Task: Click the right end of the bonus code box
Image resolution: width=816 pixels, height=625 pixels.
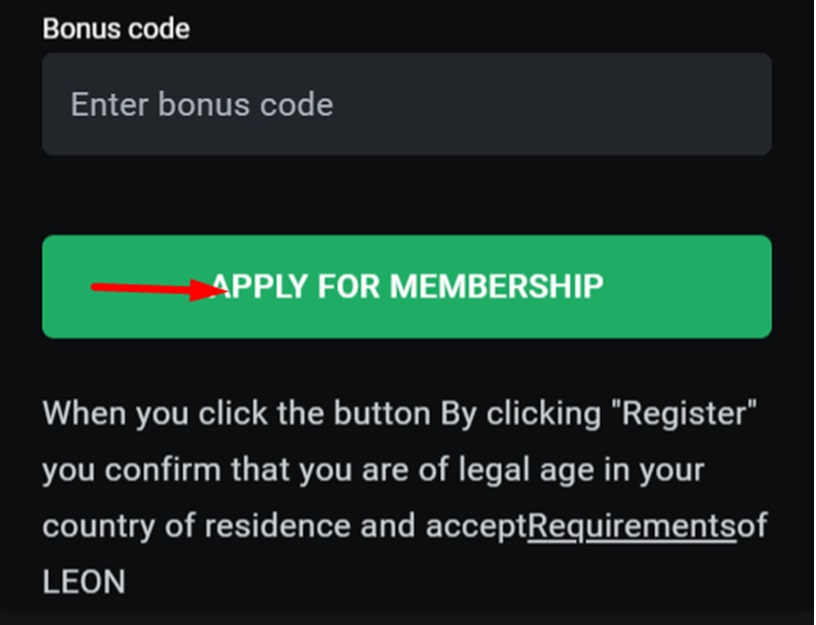Action: [740, 105]
